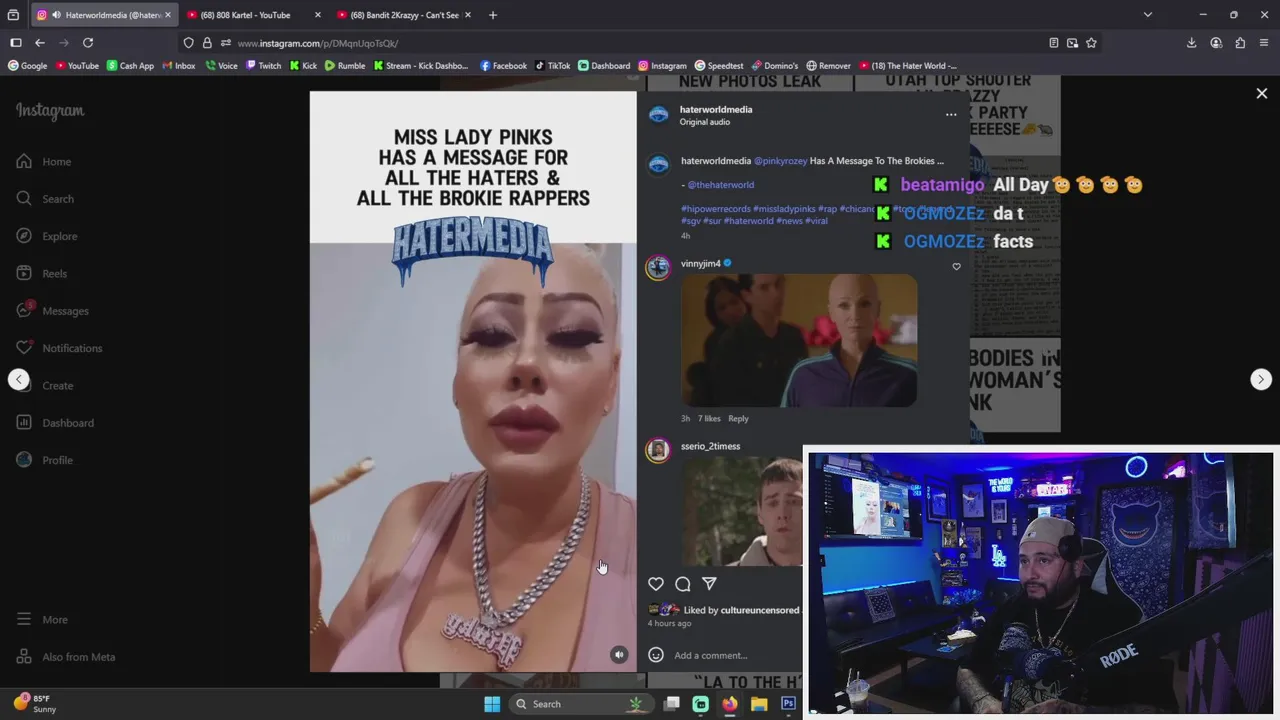
Task: Open Firefox from taskbar
Action: click(730, 704)
